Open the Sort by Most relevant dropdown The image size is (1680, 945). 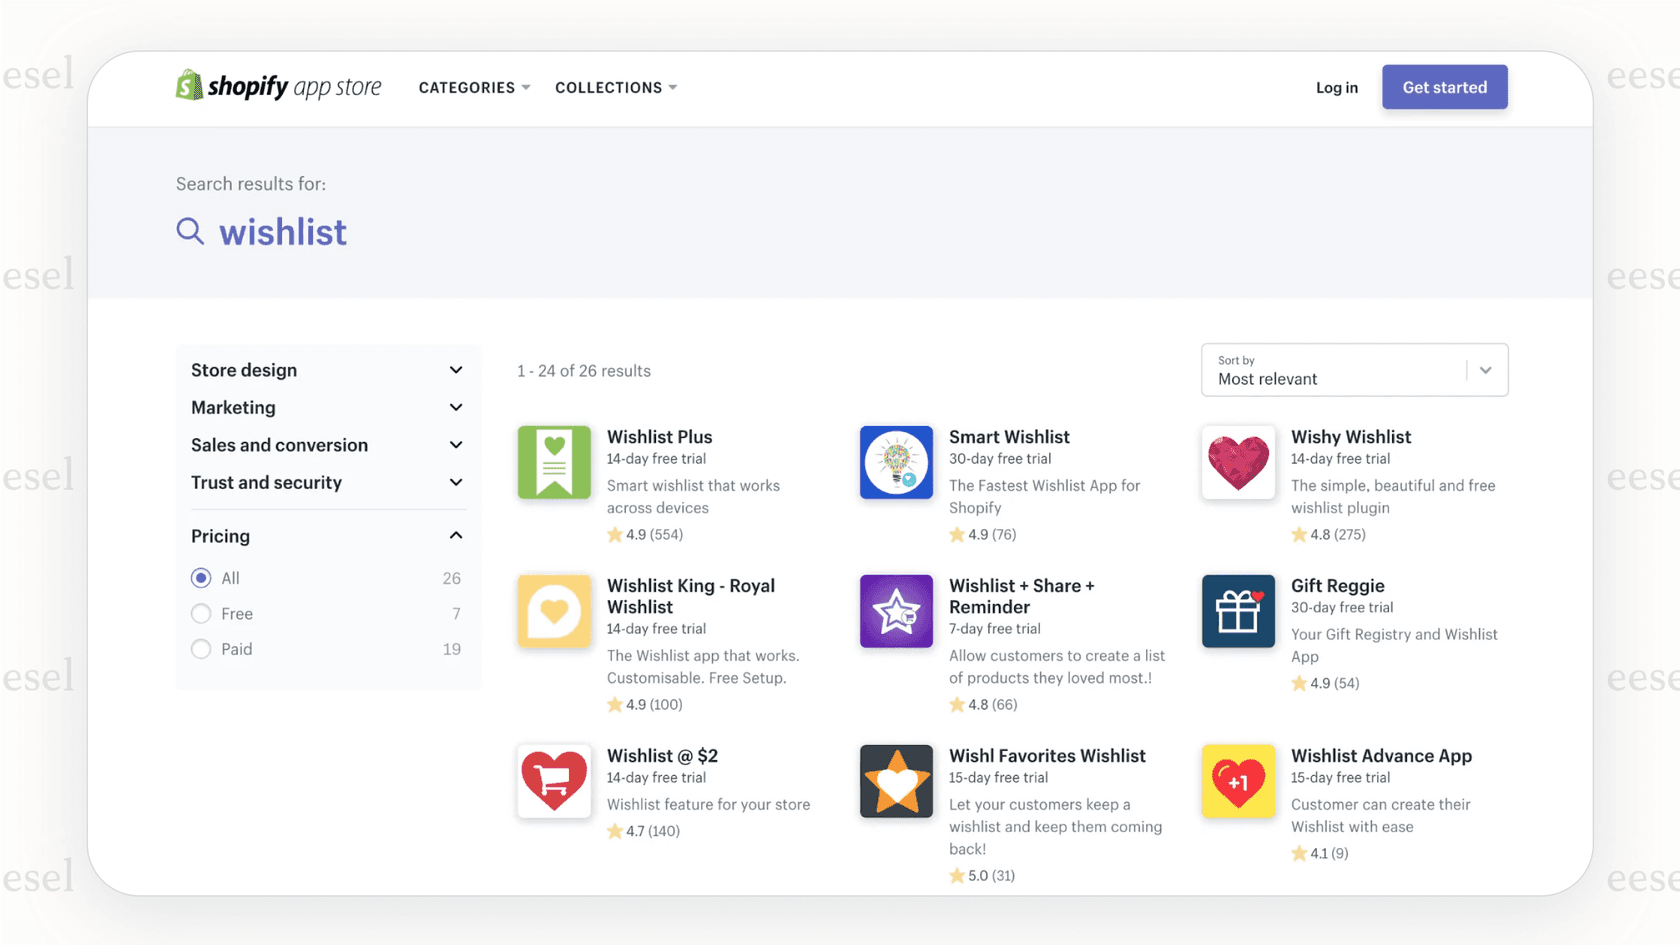1354,370
